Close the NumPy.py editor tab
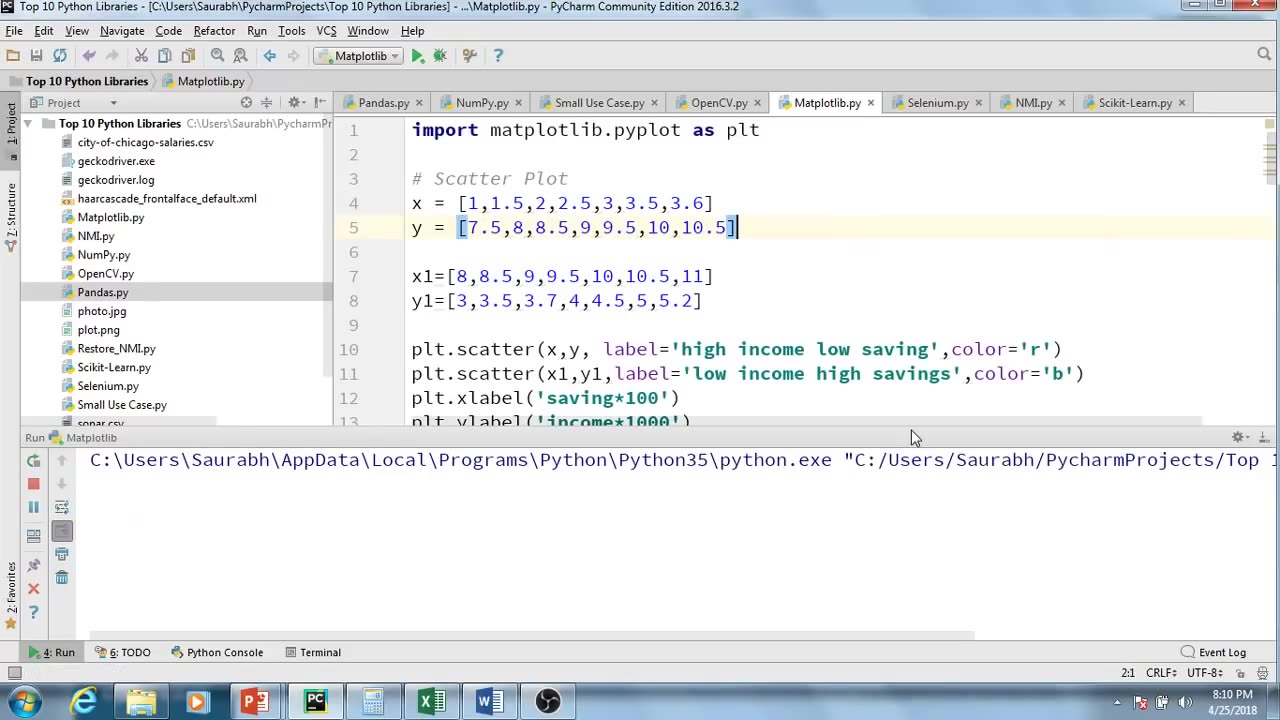 (517, 103)
